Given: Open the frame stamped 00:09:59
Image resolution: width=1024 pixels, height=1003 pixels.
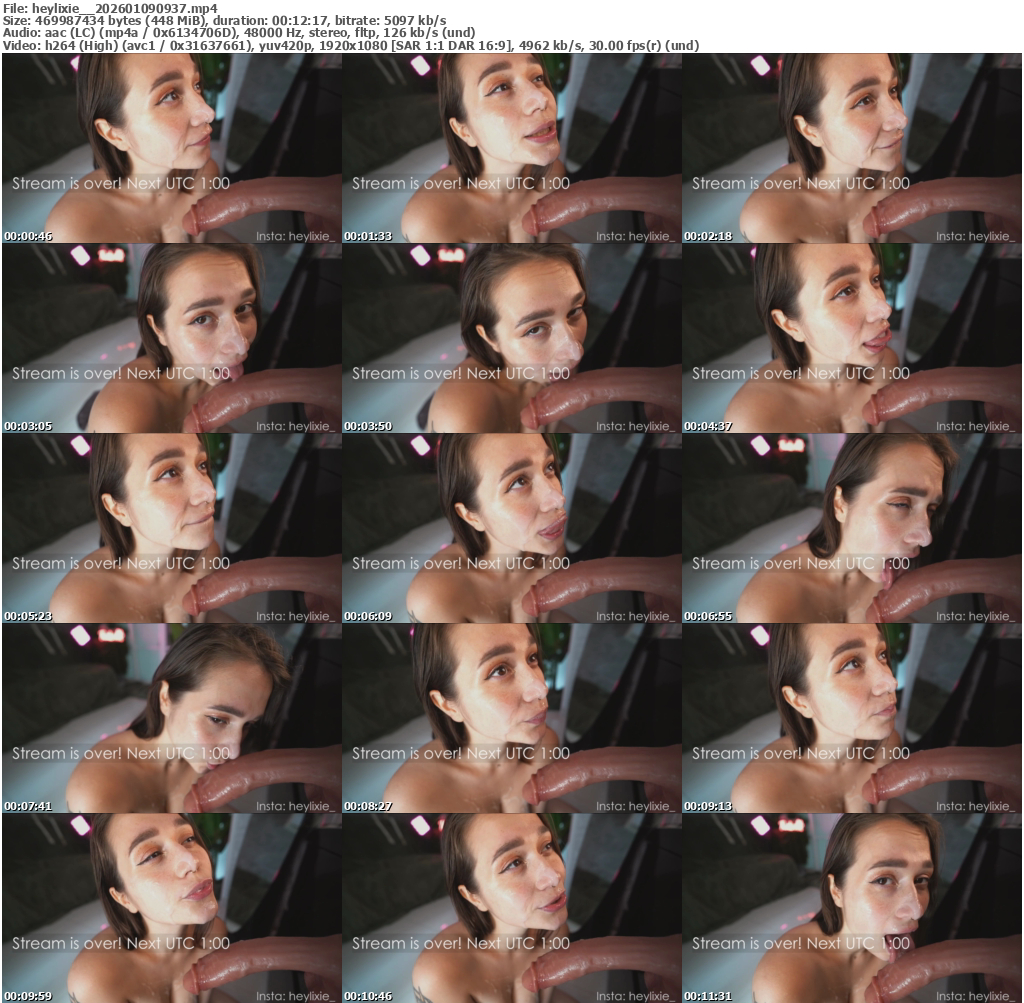Looking at the screenshot, I should click(x=172, y=908).
